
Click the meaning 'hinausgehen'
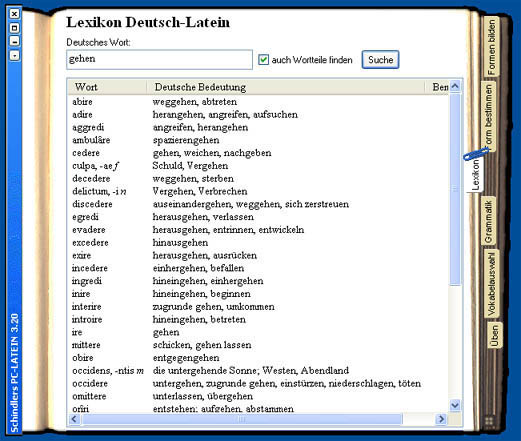tap(180, 243)
